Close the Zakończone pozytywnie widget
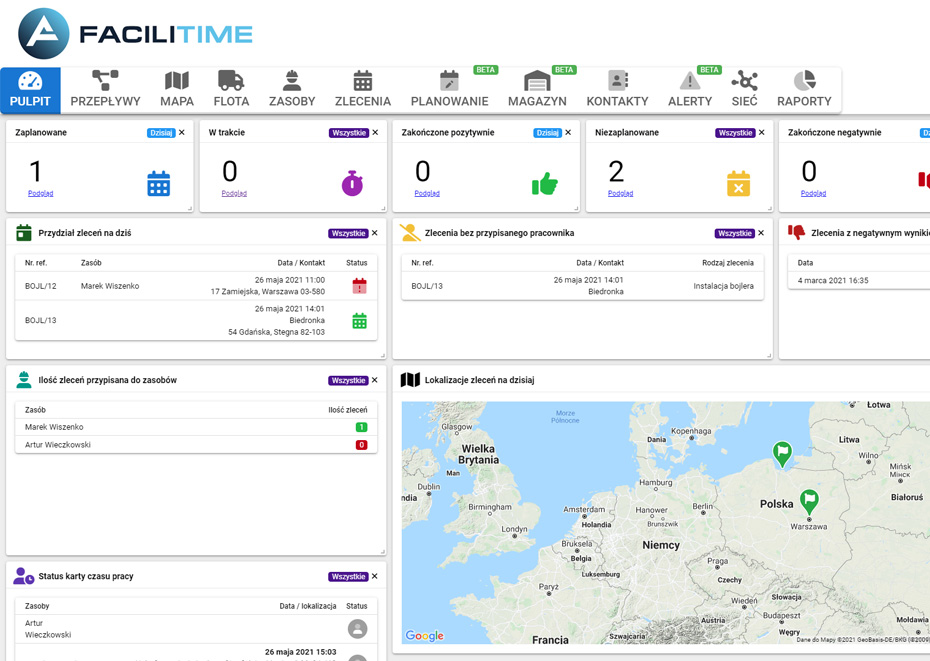The image size is (930, 661). click(568, 133)
